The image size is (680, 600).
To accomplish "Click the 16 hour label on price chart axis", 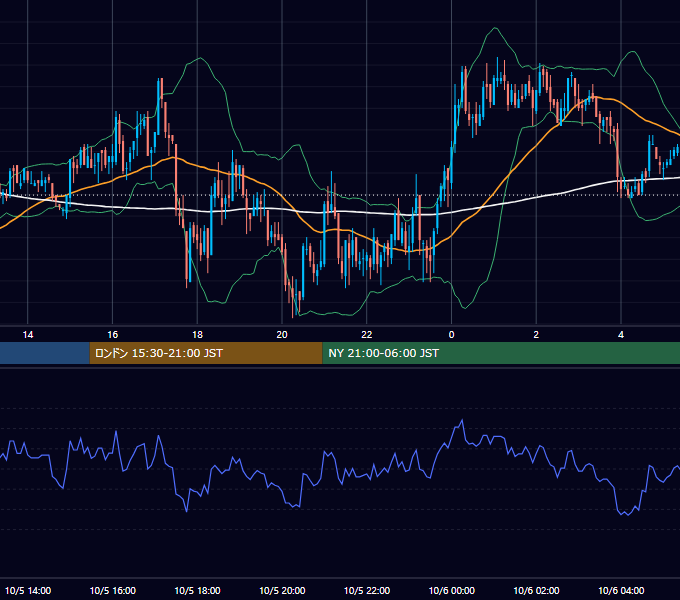I will coord(112,335).
